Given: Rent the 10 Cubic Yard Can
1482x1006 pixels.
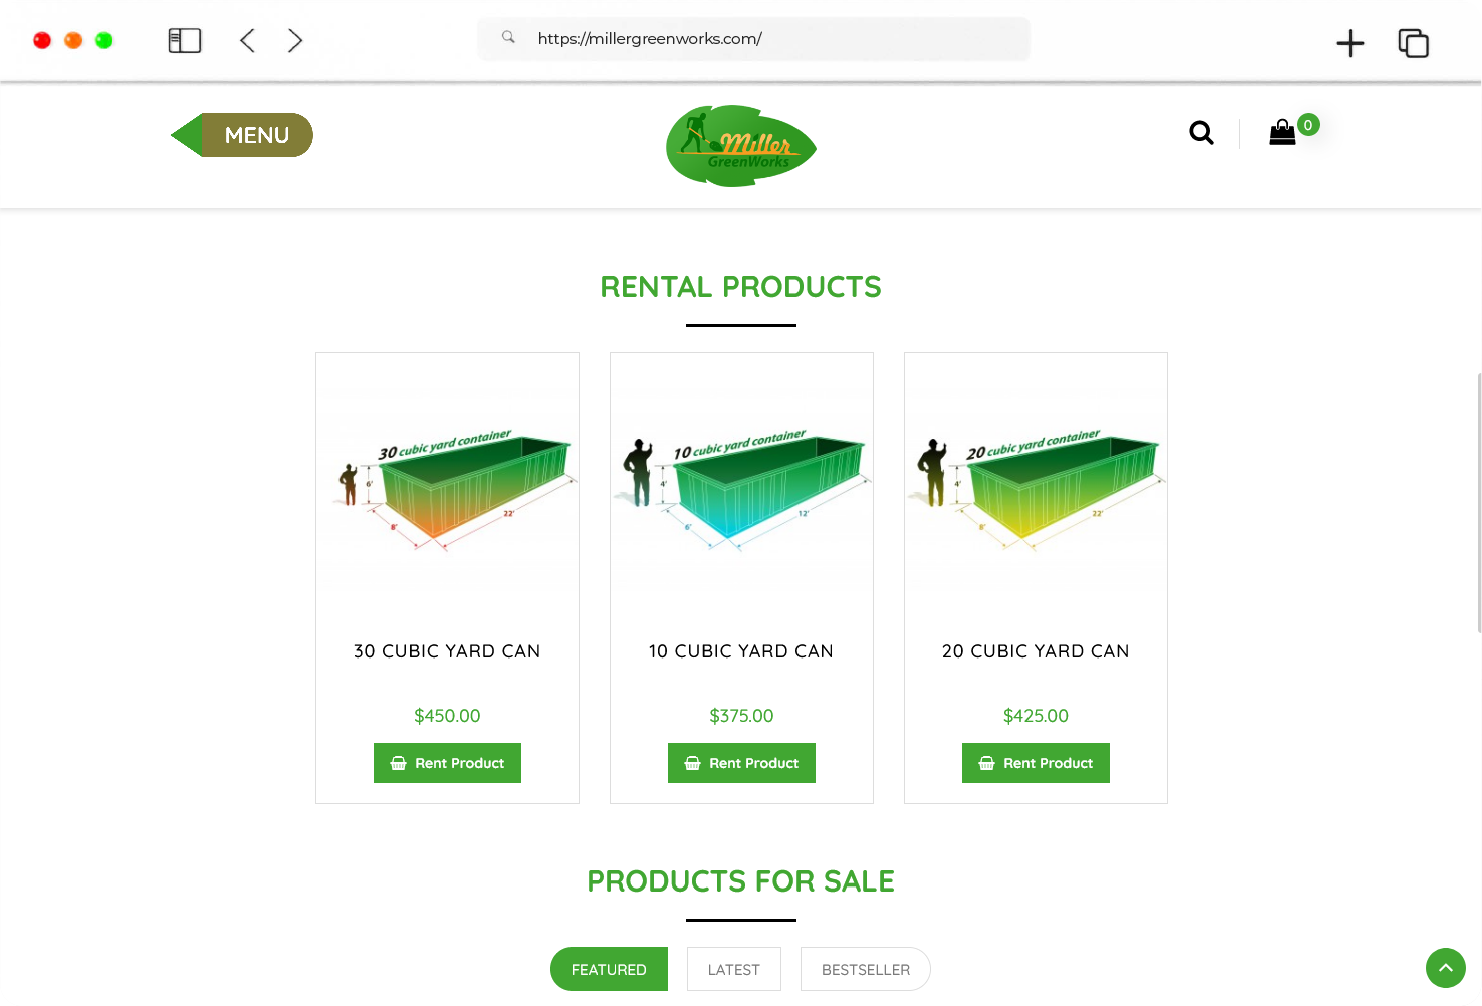Looking at the screenshot, I should click(x=742, y=763).
